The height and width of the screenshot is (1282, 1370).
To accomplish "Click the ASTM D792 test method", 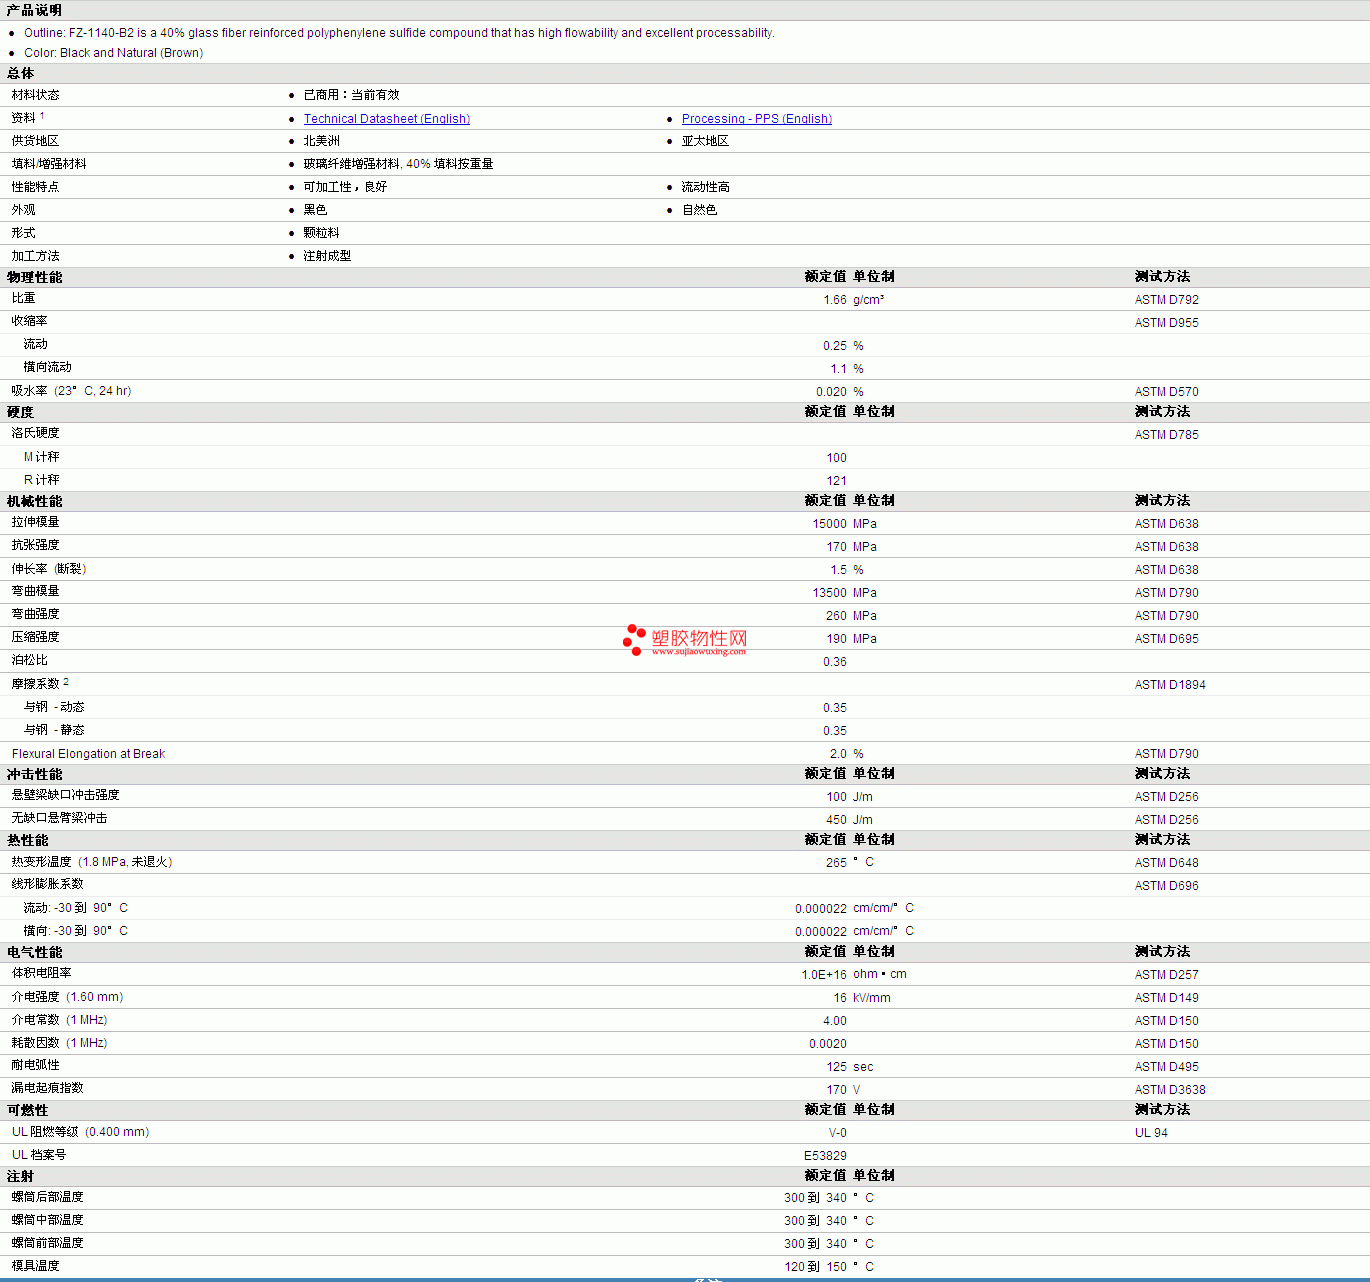I will [x=1166, y=300].
